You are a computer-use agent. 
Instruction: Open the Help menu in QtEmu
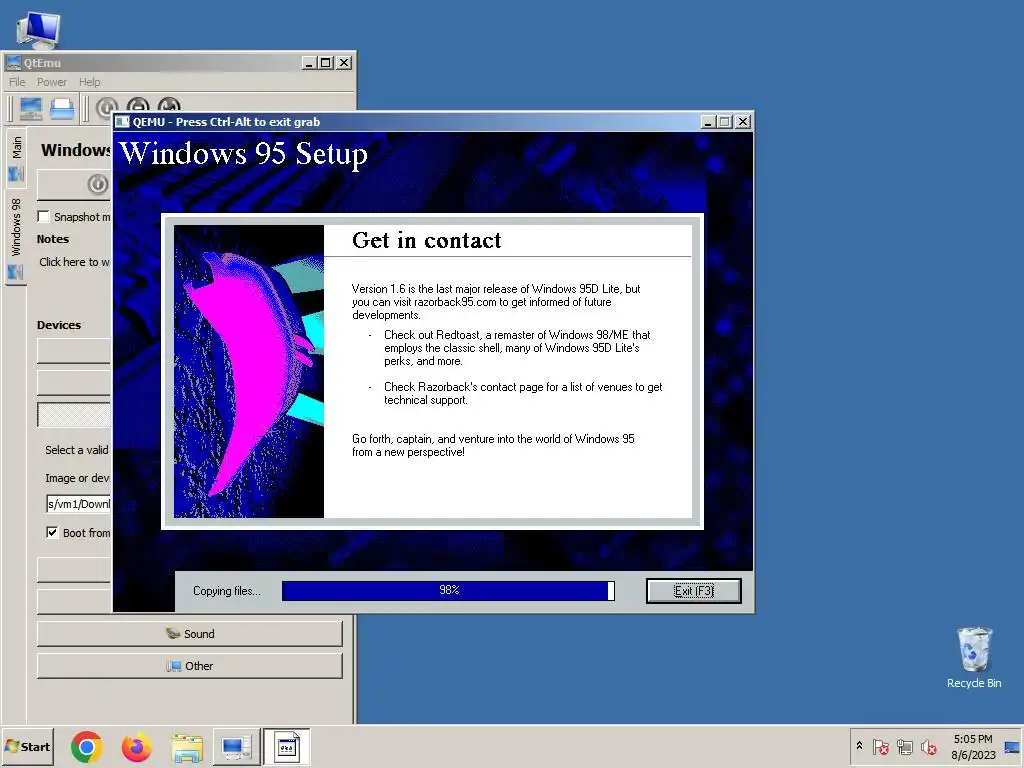tap(89, 82)
